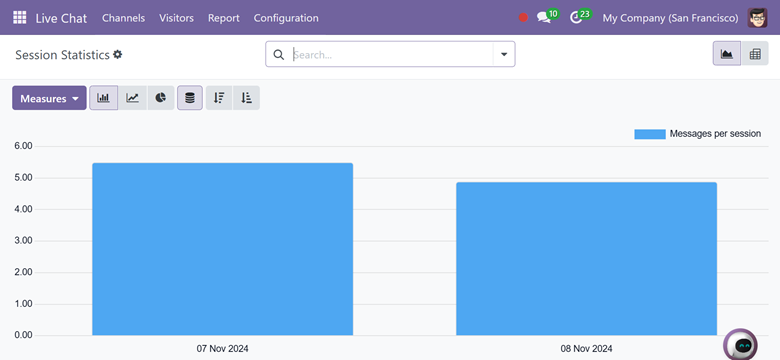
Task: Sort chart in ascending order
Action: (246, 98)
